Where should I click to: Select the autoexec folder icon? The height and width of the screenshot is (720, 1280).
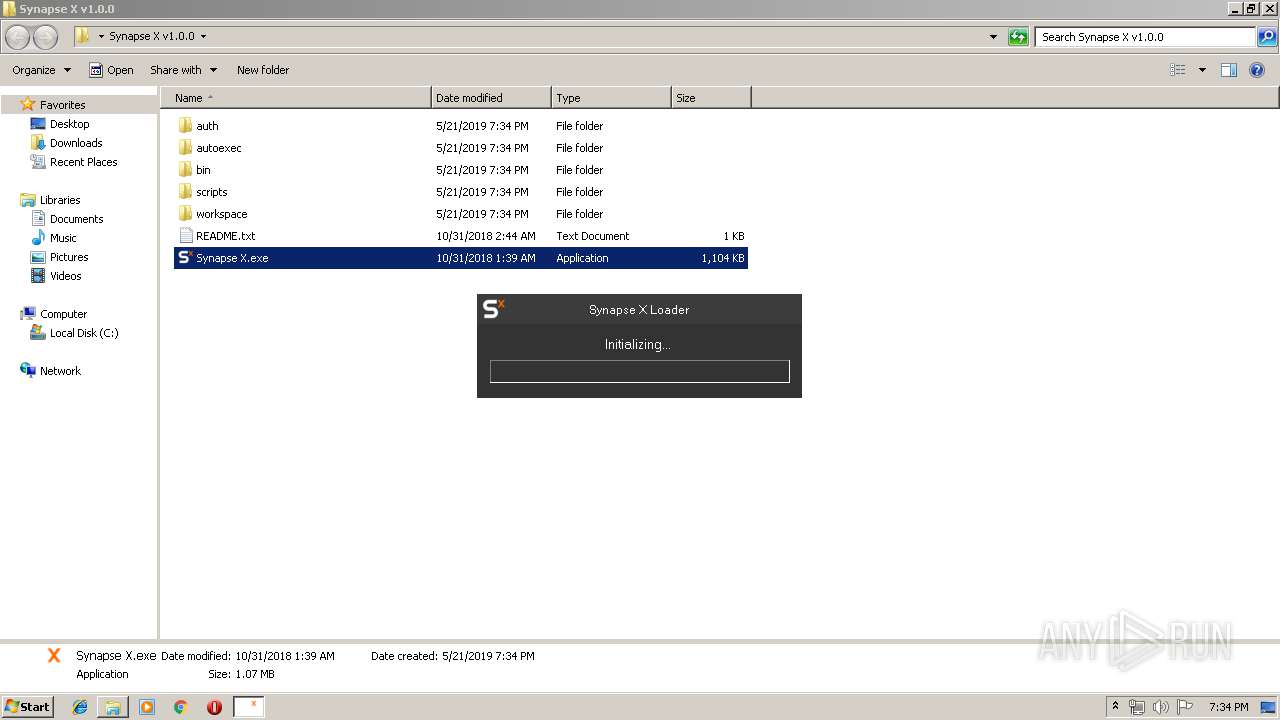click(x=185, y=148)
